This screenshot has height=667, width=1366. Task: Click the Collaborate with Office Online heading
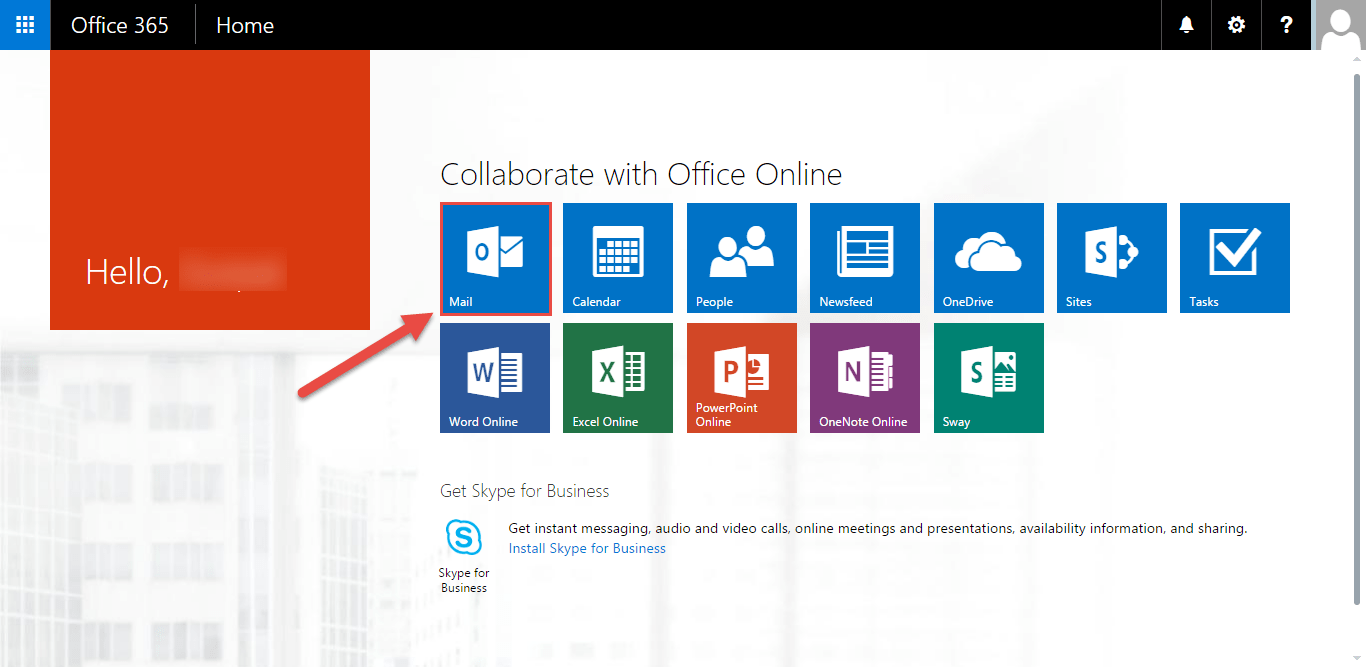[x=641, y=175]
